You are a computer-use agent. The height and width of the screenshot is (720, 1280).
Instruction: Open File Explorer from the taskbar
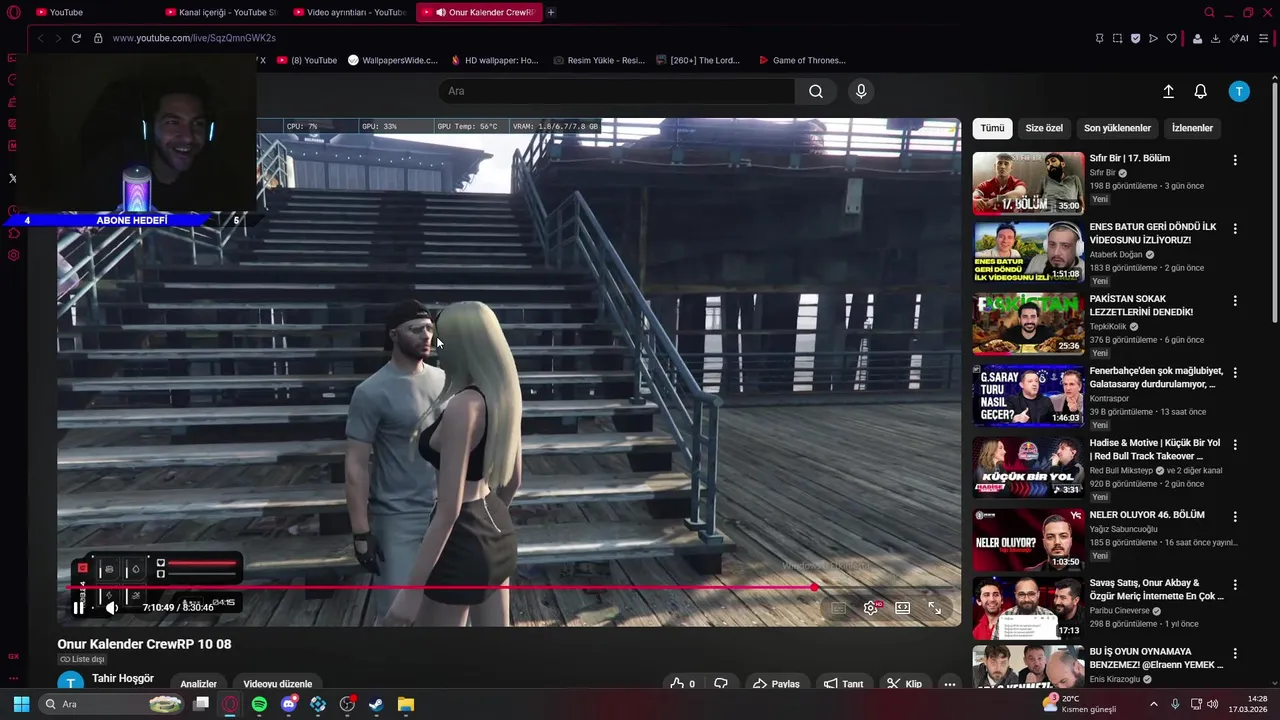[x=406, y=704]
